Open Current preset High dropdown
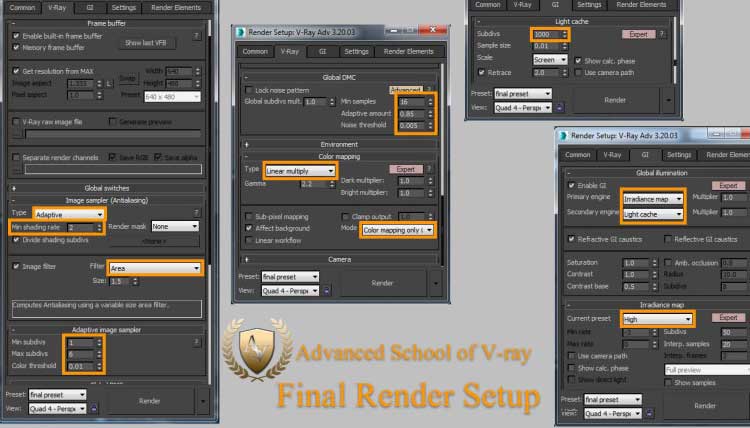 [657, 319]
